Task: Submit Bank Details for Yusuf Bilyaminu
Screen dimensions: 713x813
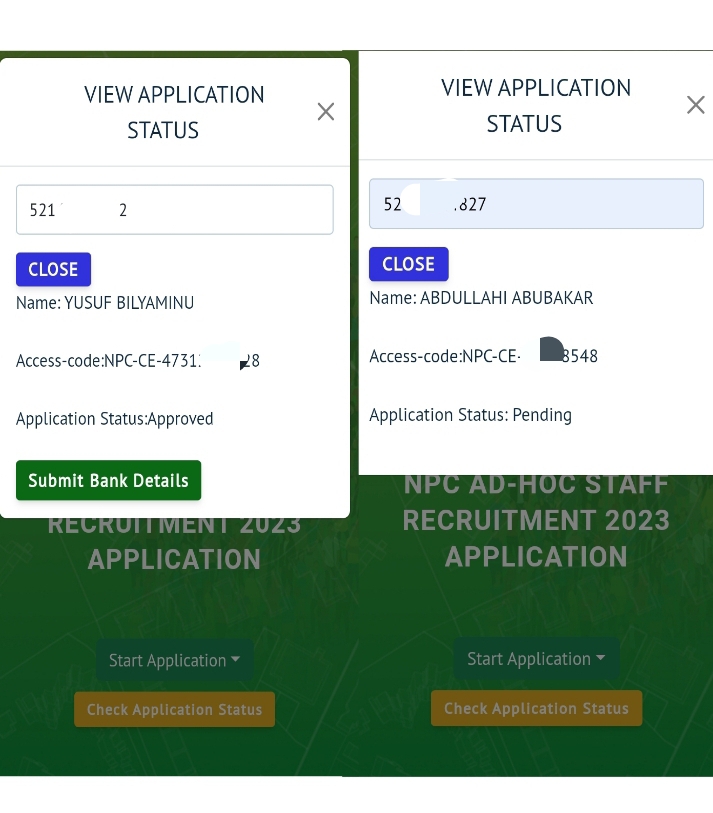Action: click(108, 480)
